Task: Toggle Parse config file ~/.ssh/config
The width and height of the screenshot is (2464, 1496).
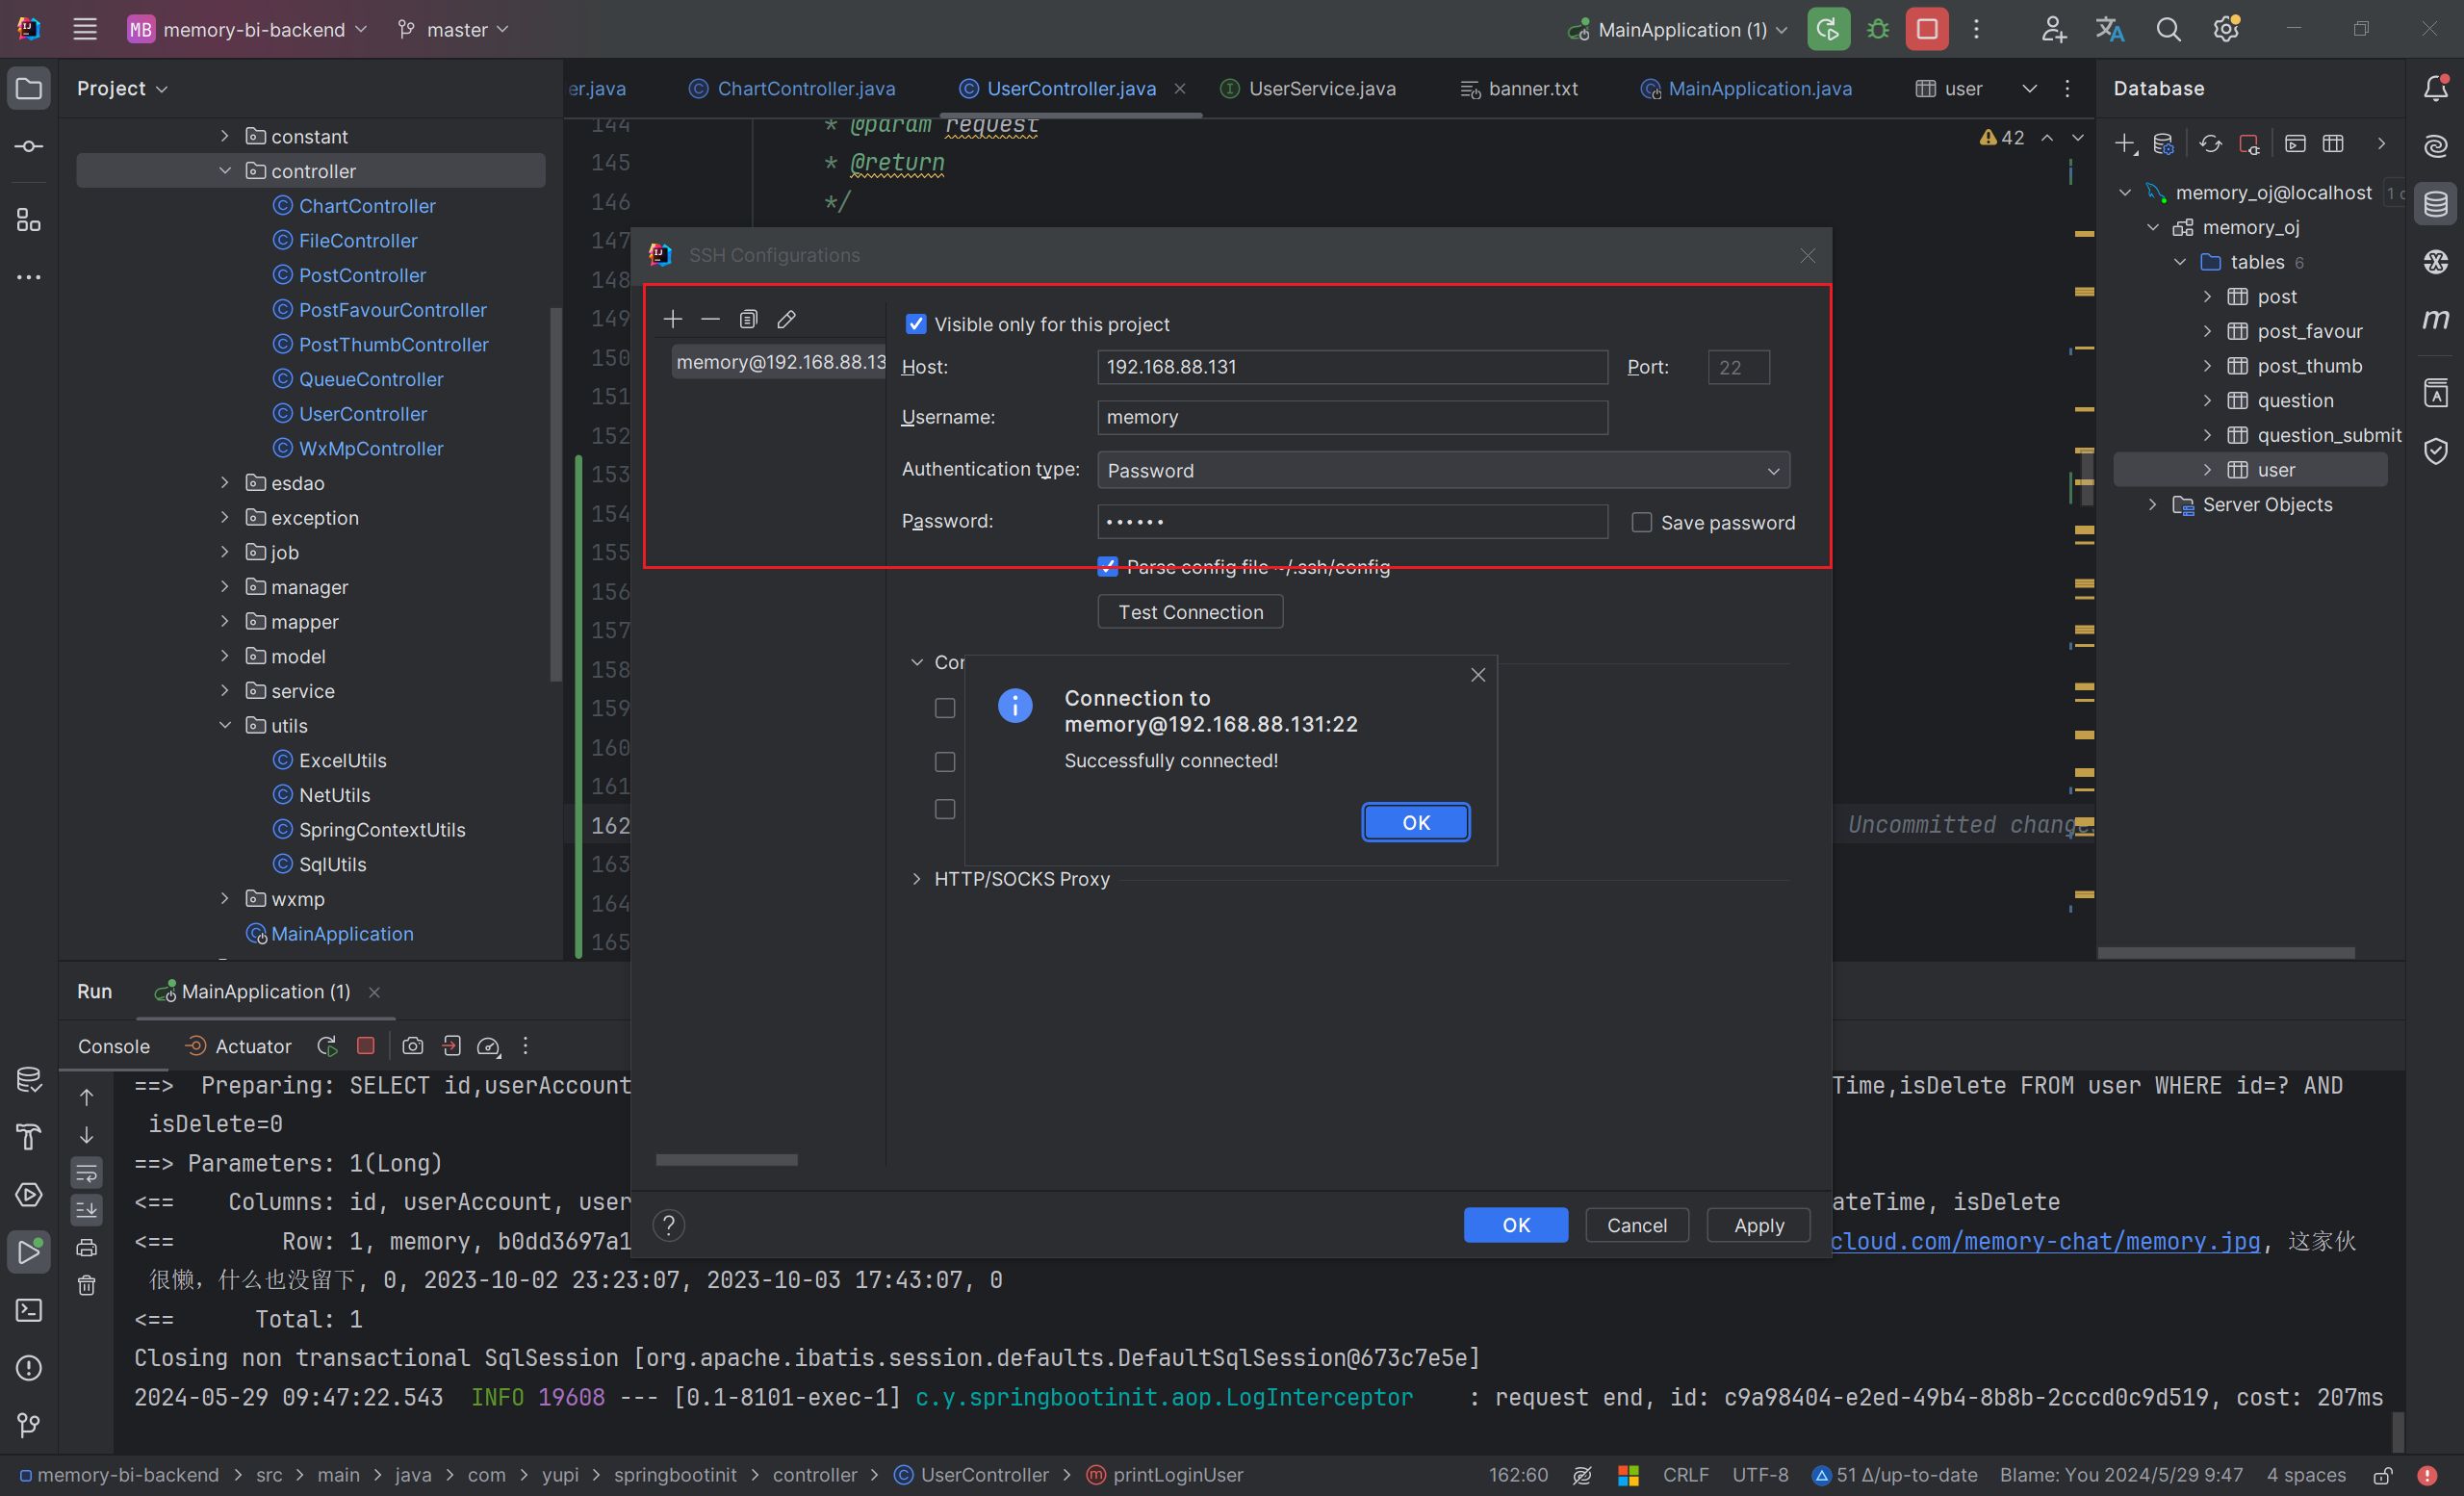Action: click(x=1107, y=567)
